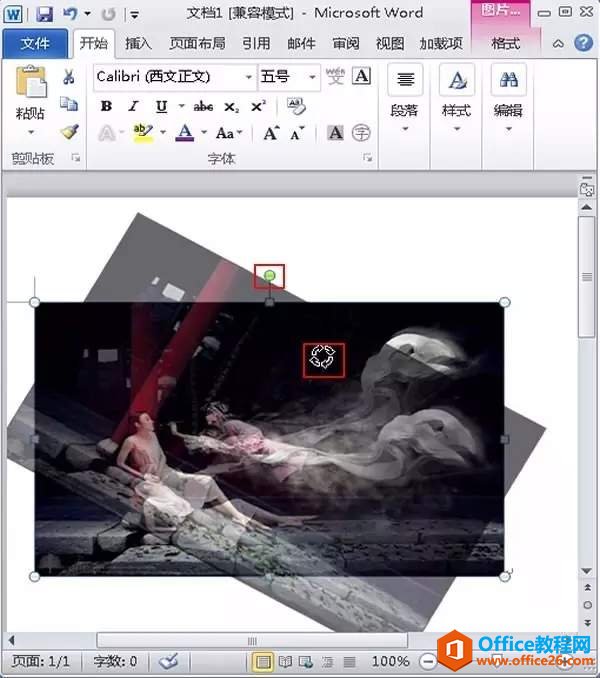This screenshot has height=678, width=600.
Task: Toggle Subscript formatting
Action: [x=231, y=107]
